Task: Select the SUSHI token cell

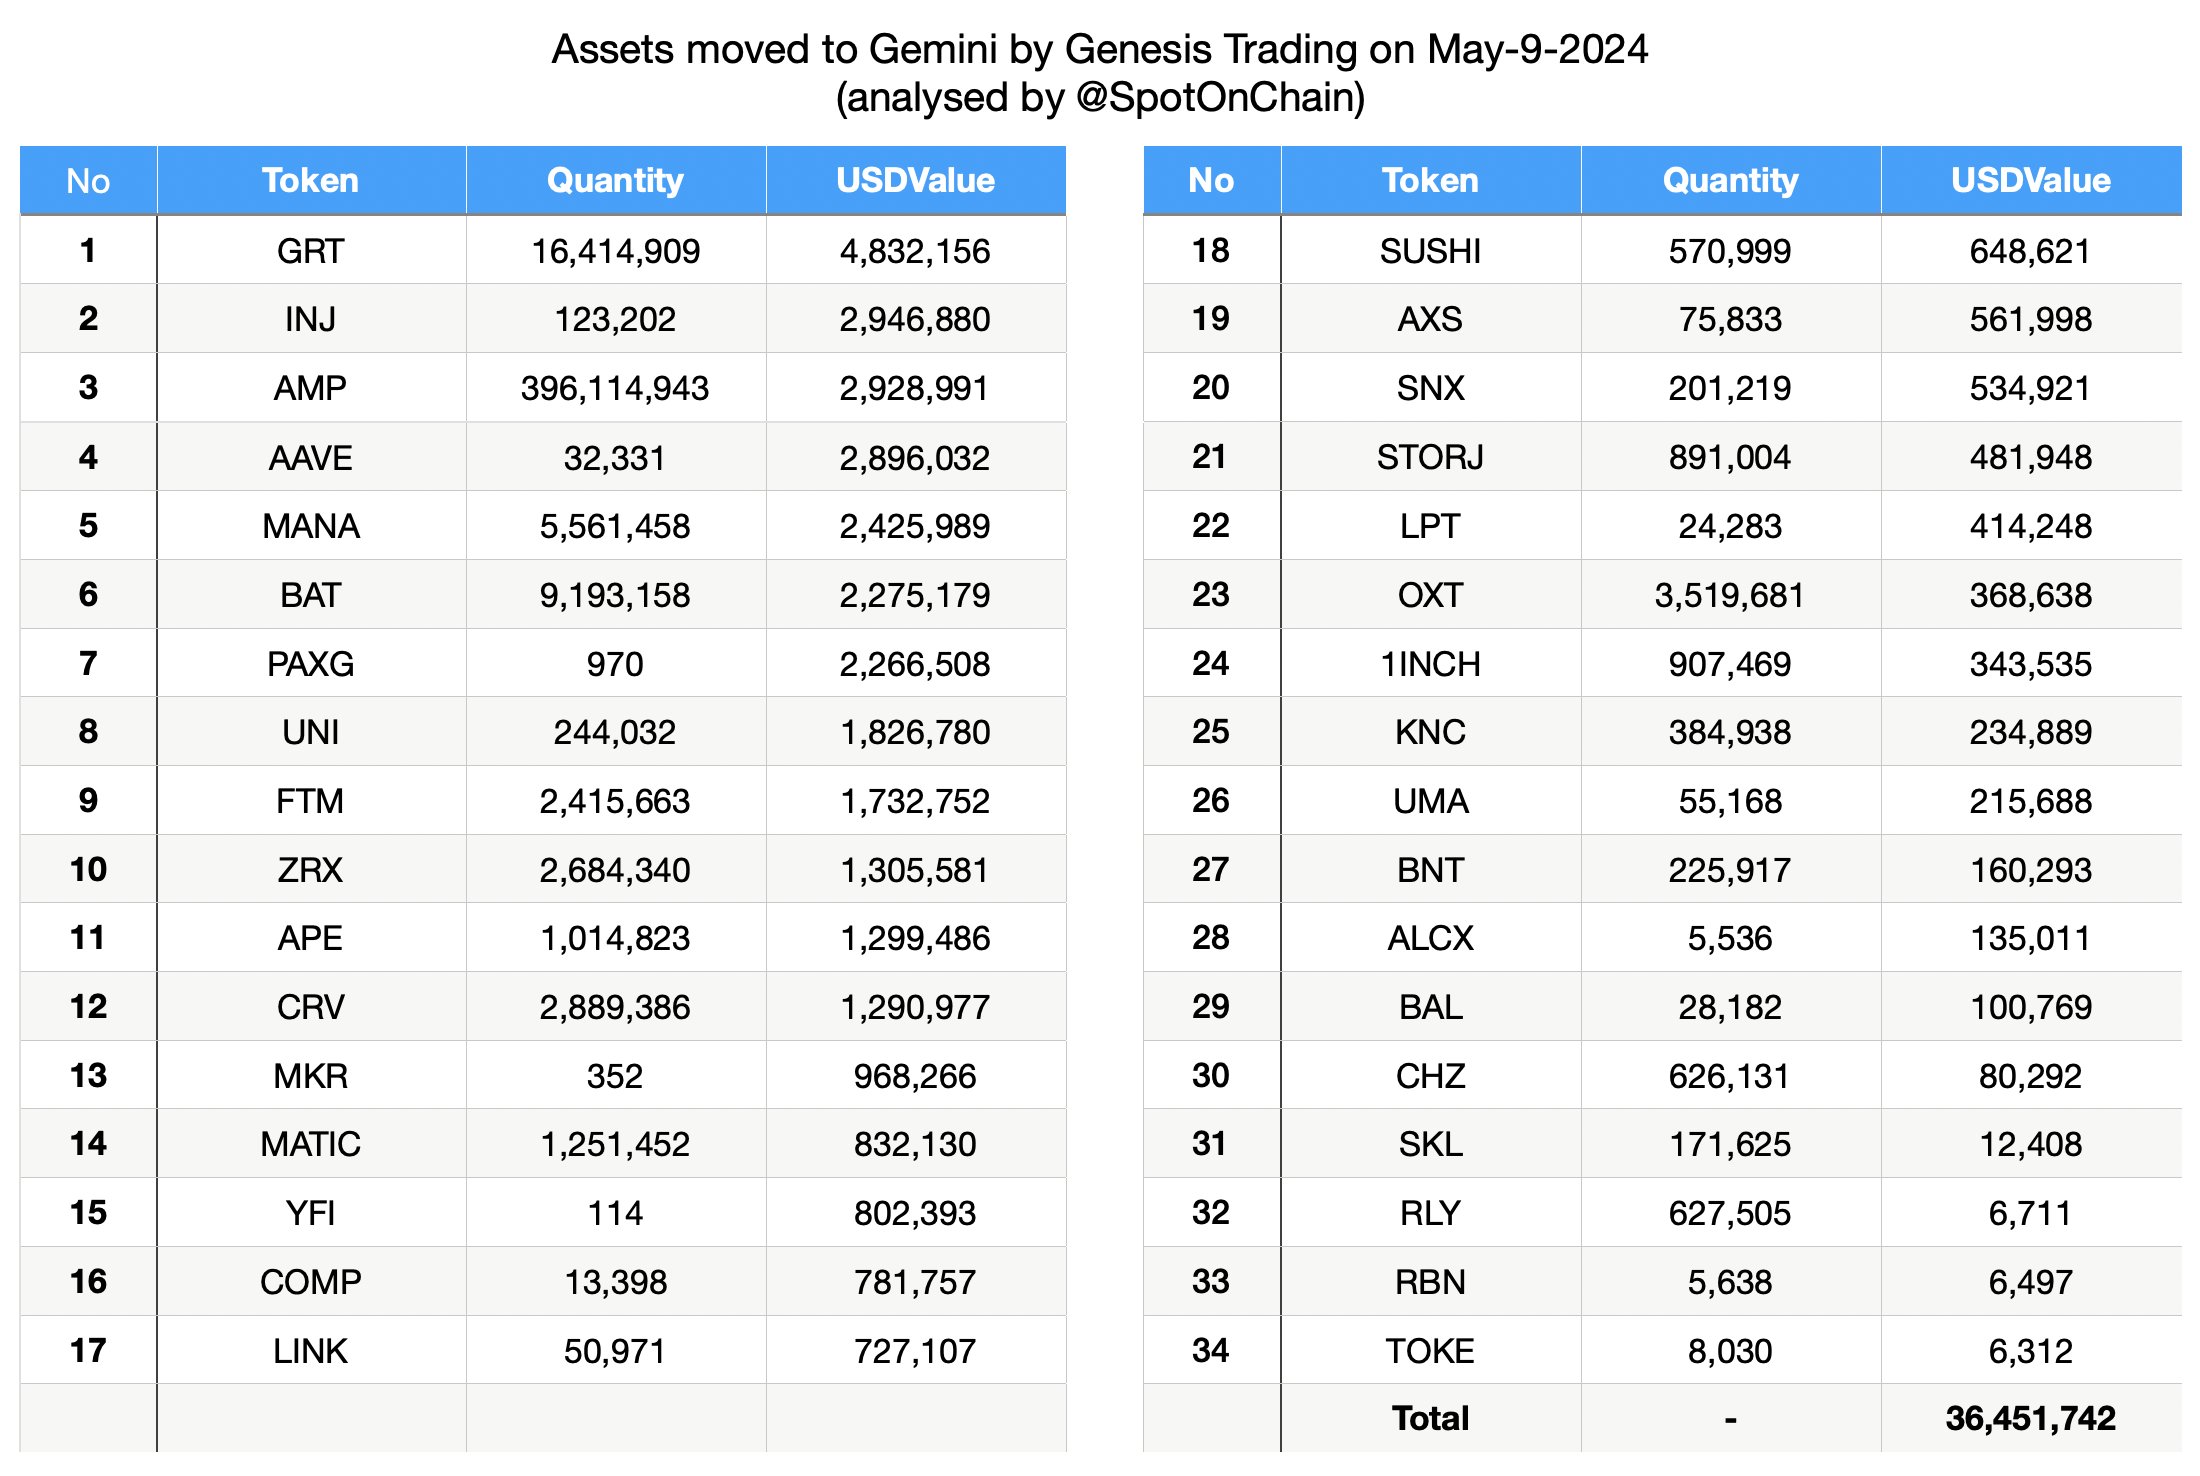Action: click(x=1430, y=251)
